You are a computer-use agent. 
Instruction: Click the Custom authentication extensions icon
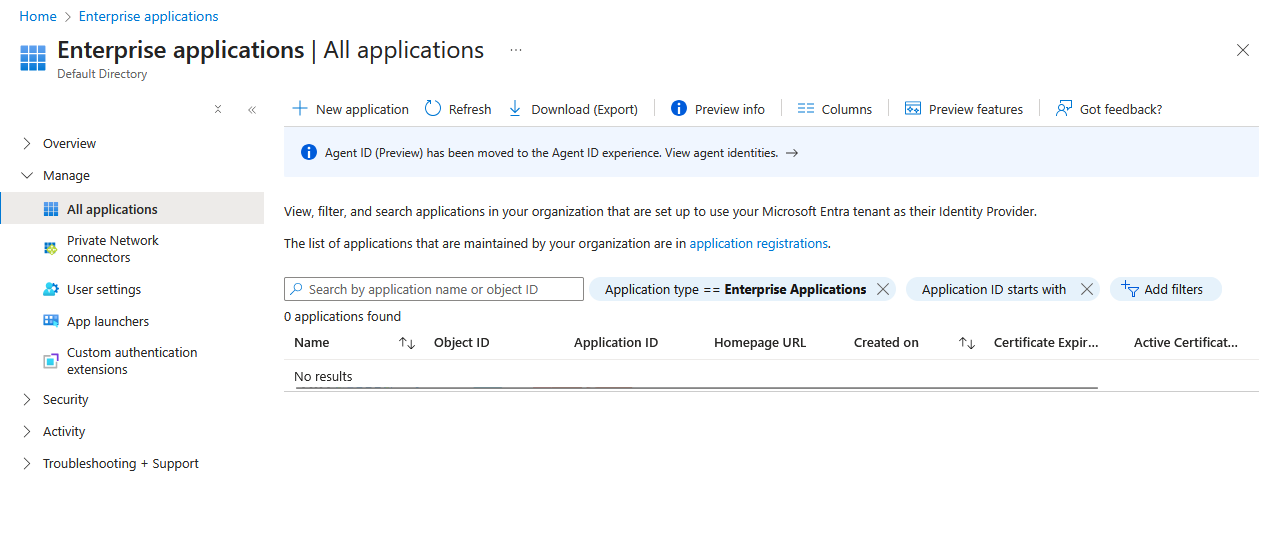51,361
